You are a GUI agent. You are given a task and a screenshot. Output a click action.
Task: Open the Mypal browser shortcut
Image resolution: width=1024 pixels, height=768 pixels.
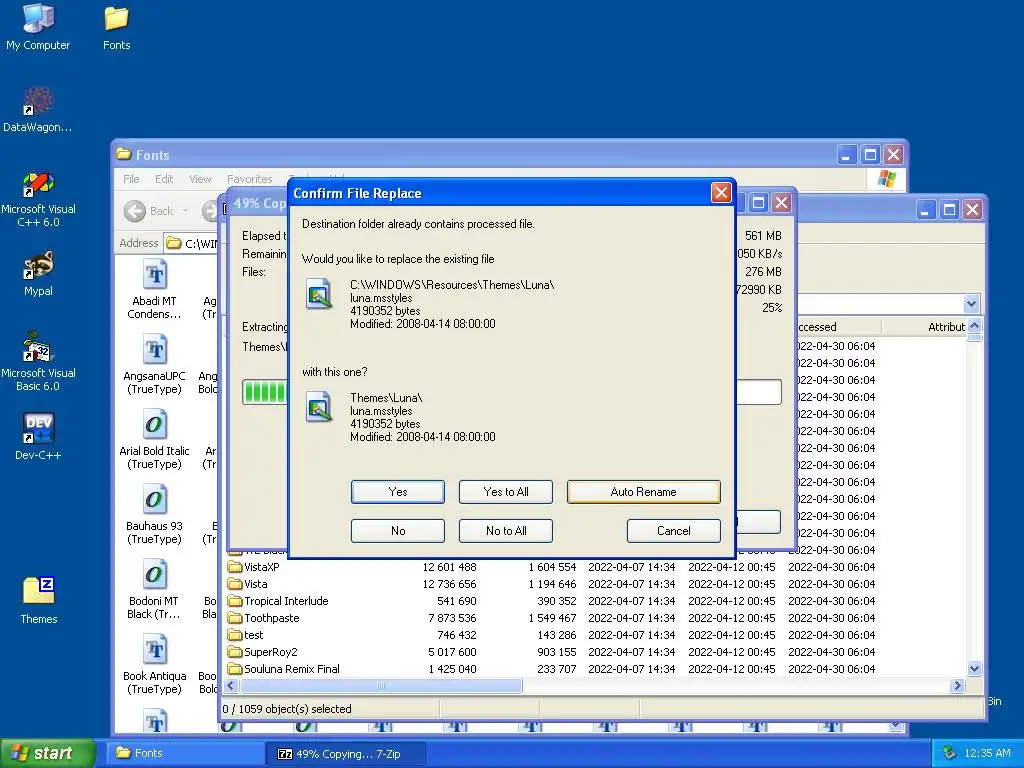coord(38,274)
